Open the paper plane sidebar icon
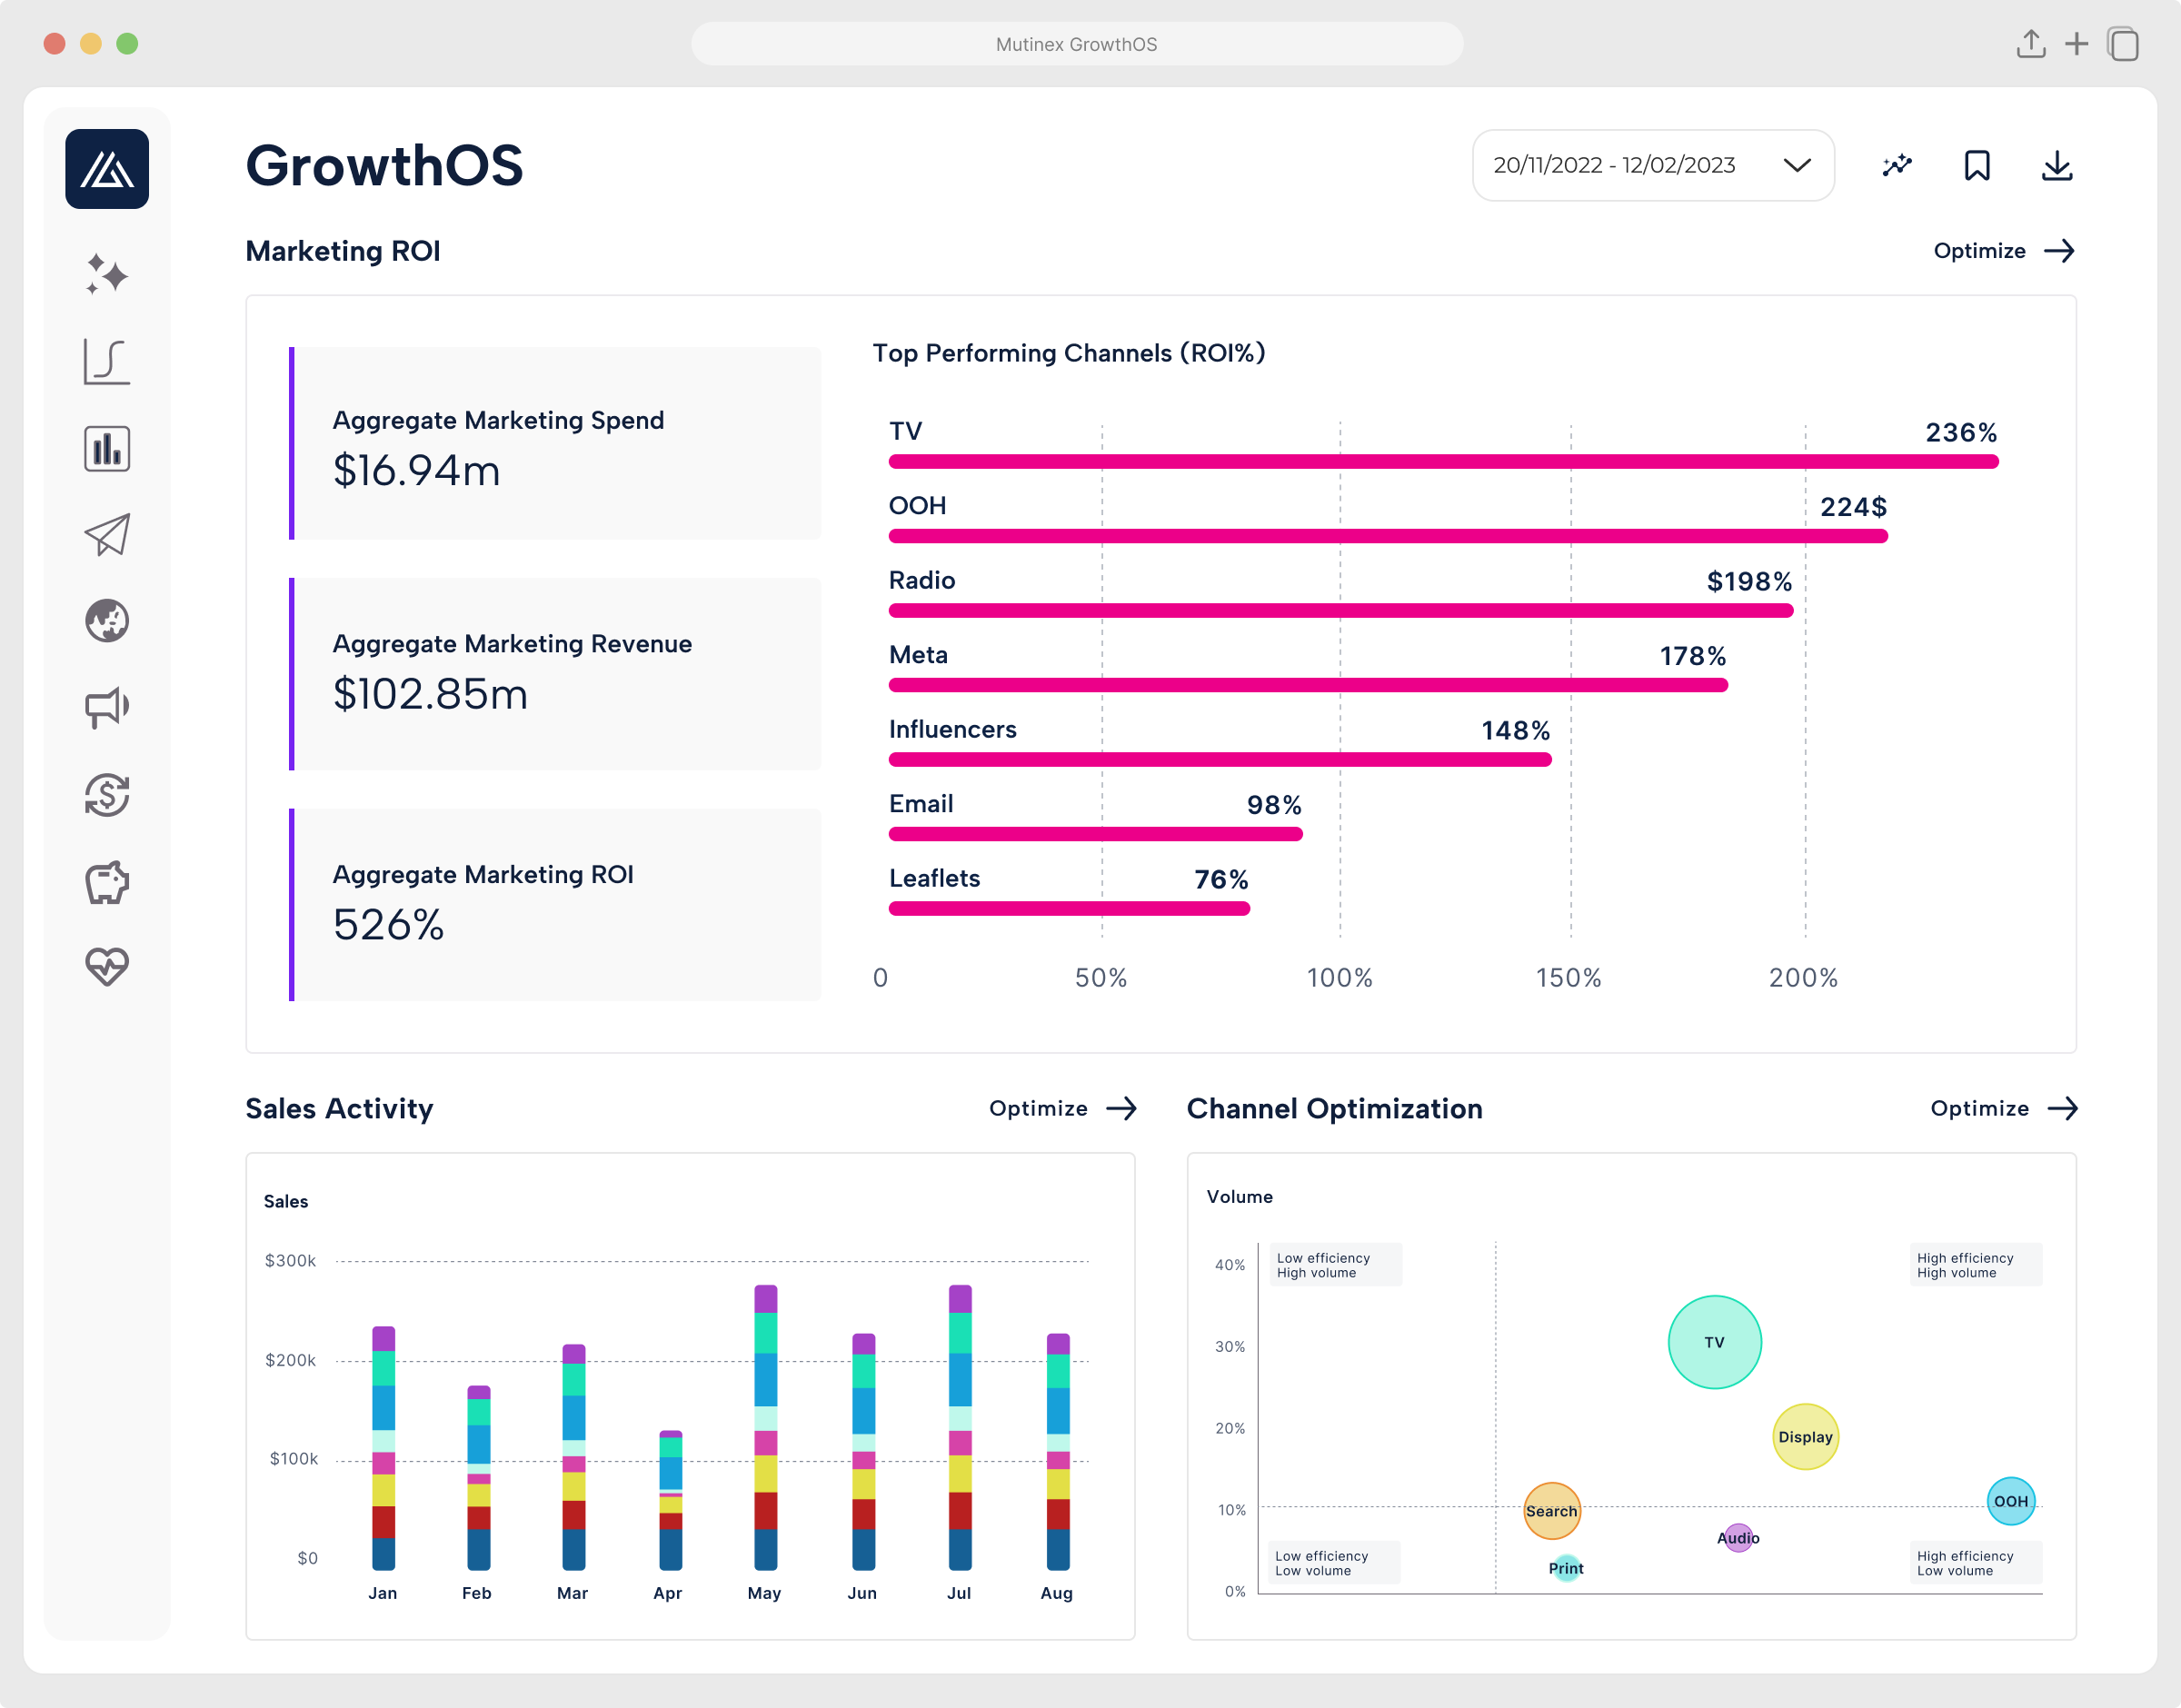 107,535
